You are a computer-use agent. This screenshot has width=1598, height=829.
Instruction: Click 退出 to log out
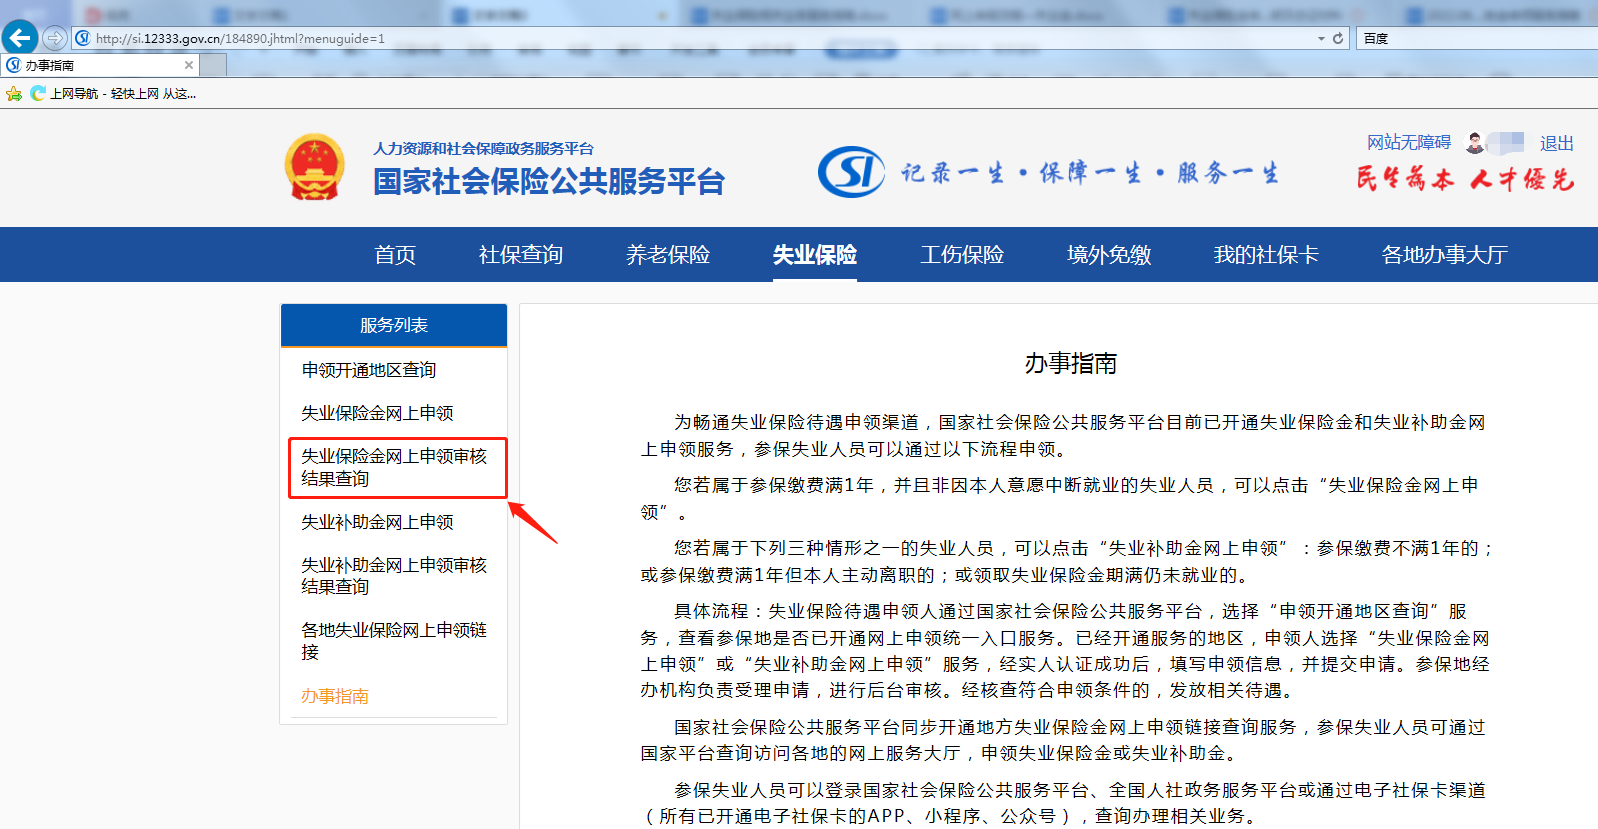[x=1556, y=143]
